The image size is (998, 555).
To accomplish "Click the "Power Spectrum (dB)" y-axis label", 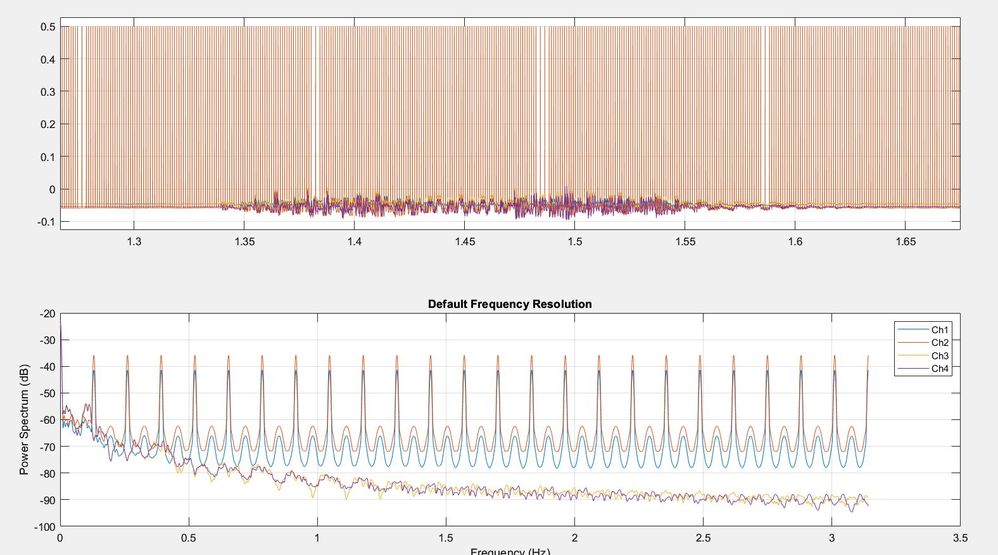I will pyautogui.click(x=24, y=419).
